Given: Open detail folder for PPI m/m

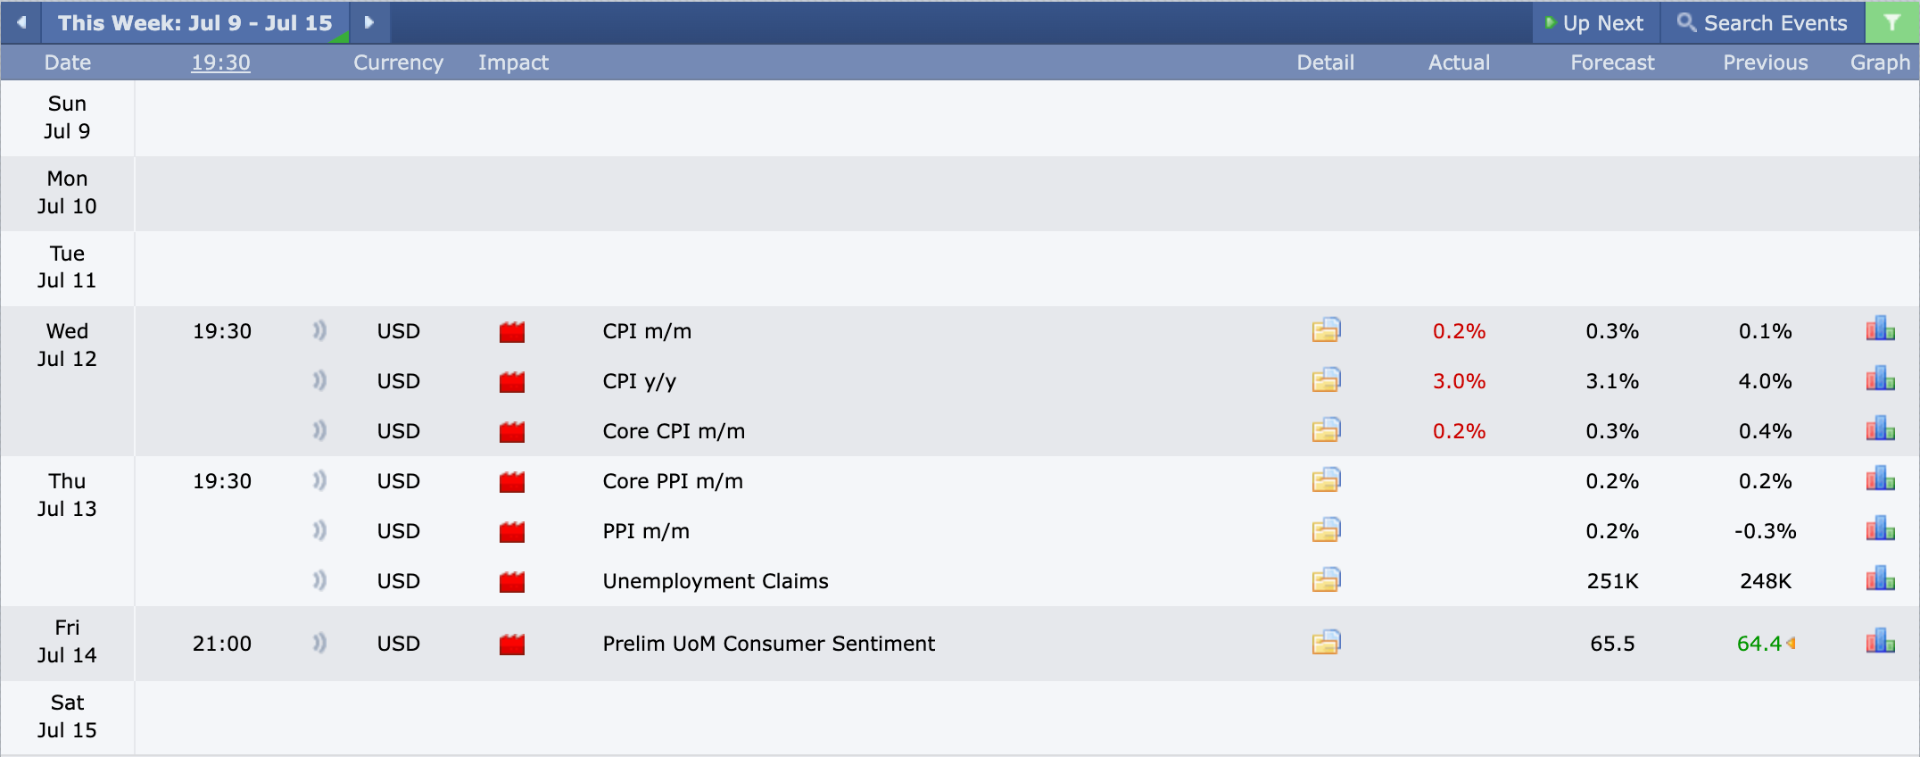Looking at the screenshot, I should click(1326, 530).
